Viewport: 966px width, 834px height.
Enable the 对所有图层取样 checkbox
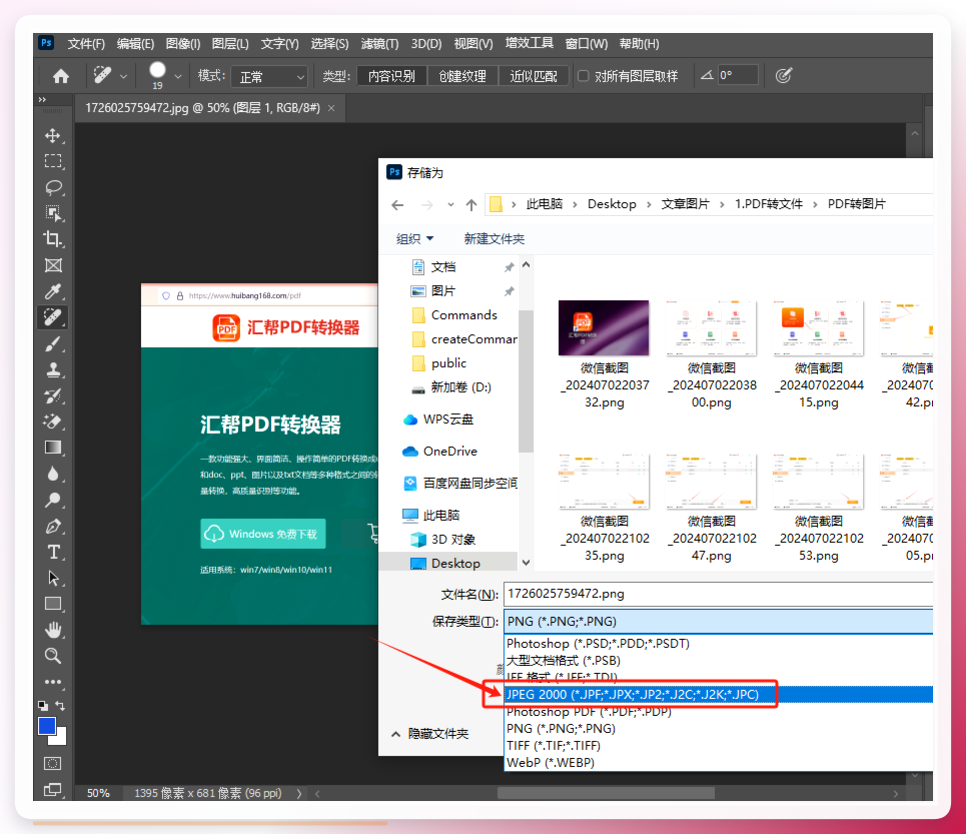pyautogui.click(x=583, y=76)
